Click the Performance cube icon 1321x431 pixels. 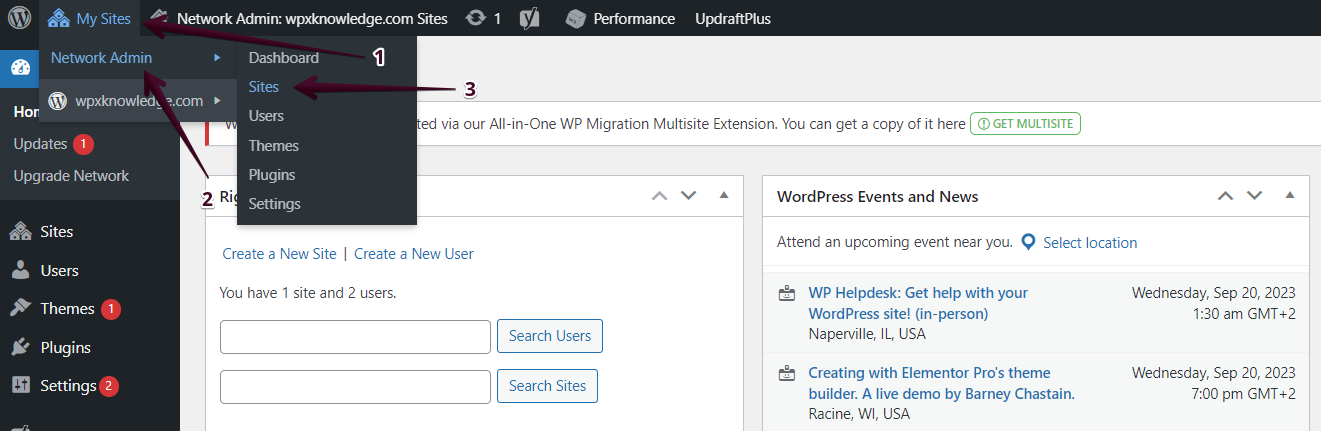coord(575,19)
